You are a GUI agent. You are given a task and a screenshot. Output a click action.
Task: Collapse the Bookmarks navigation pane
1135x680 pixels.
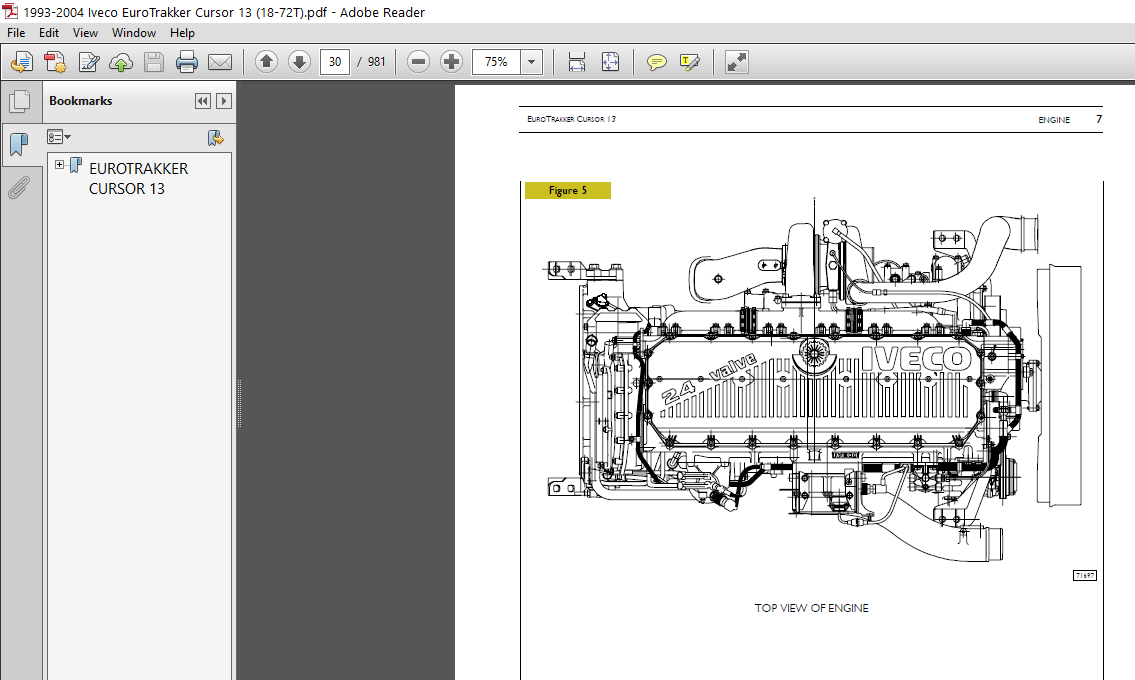pos(203,101)
